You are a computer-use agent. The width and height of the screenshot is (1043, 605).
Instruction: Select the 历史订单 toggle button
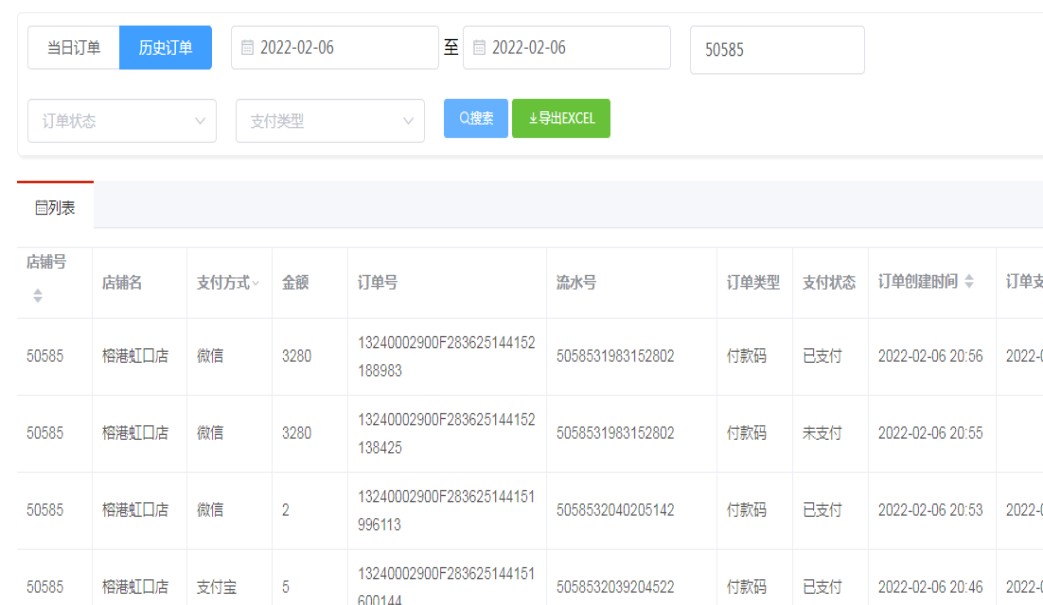click(165, 48)
